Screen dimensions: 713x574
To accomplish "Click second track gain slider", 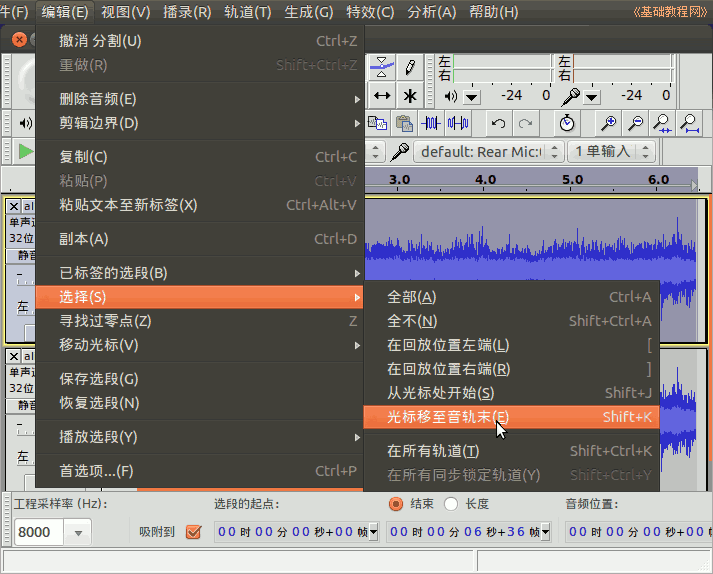I will coord(25,428).
